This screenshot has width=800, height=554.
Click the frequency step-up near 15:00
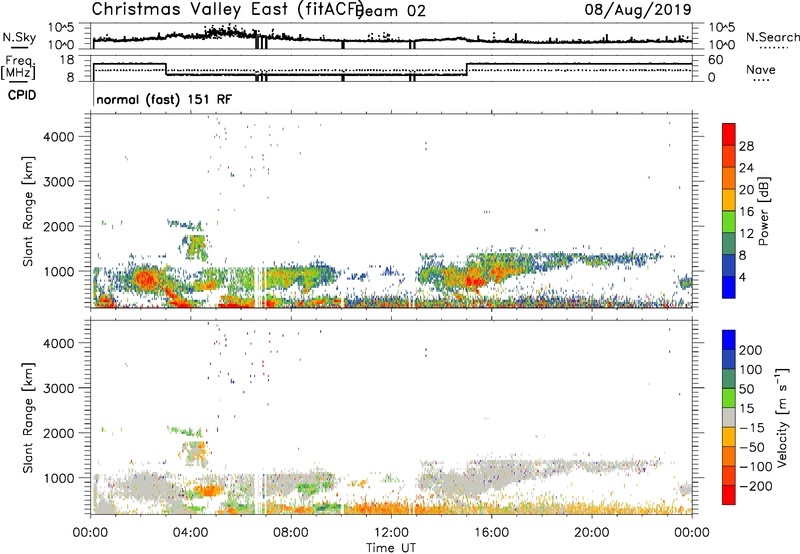coord(467,69)
